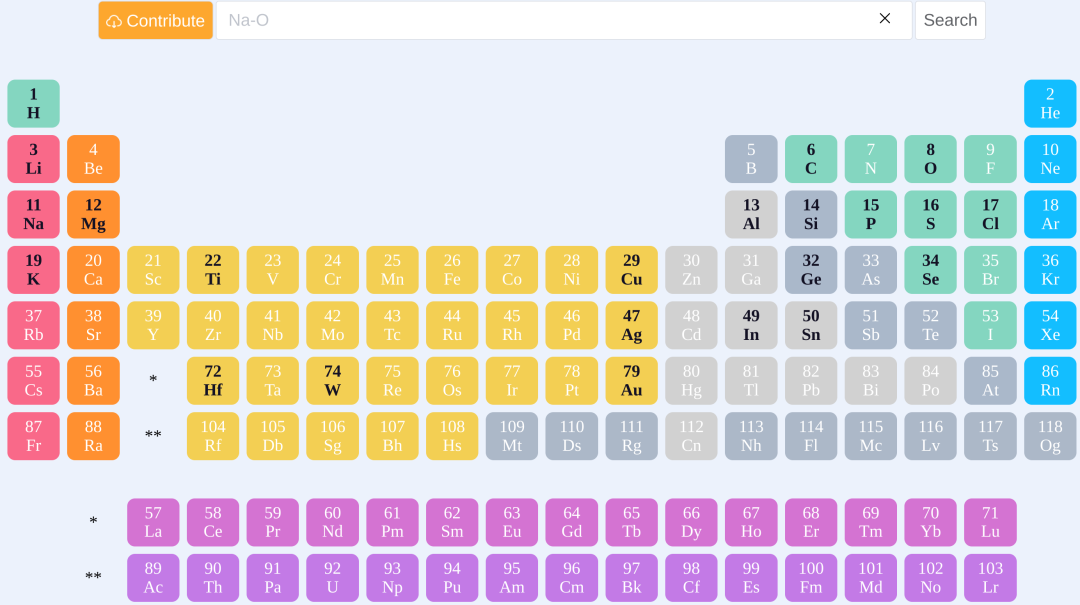The image size is (1080, 605).
Task: Choose the Gold (Au) element tile
Action: click(x=631, y=381)
